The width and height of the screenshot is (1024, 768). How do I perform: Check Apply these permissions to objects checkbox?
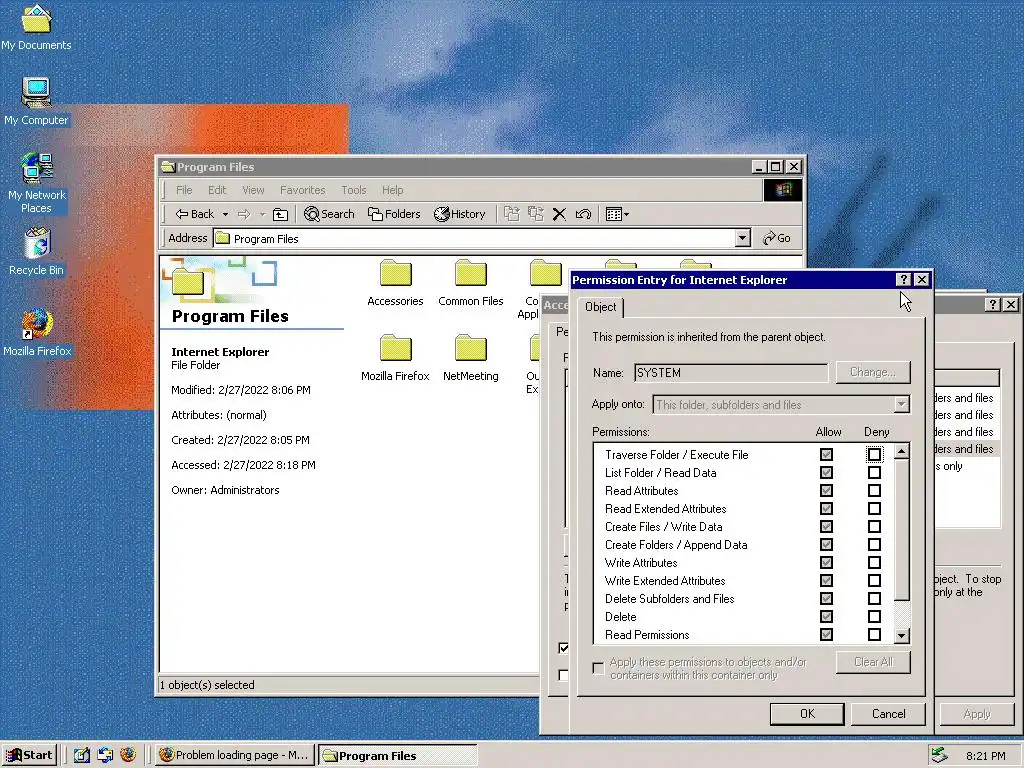click(x=598, y=668)
